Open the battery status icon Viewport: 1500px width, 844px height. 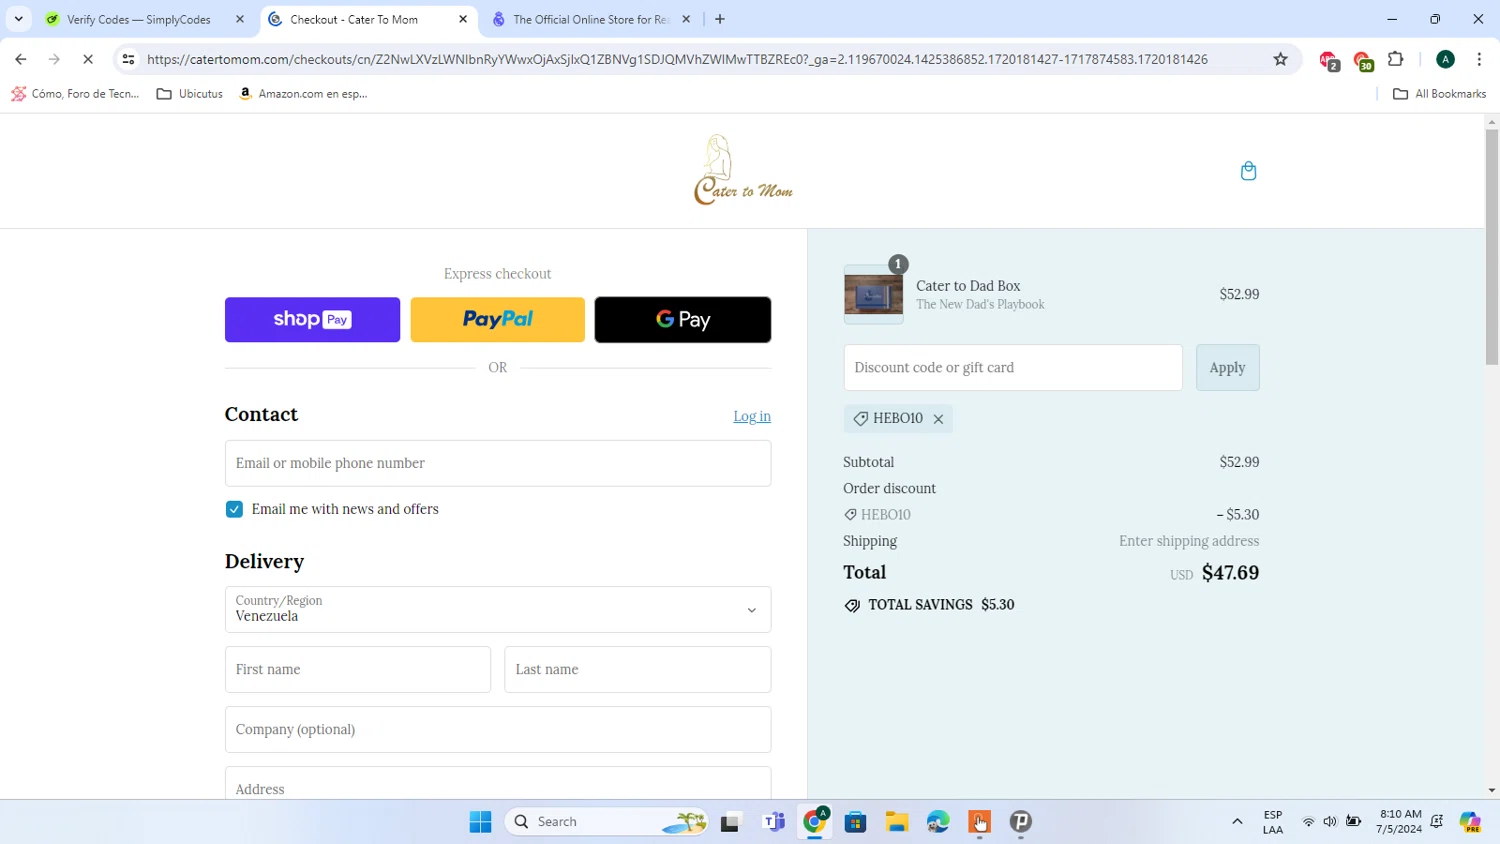(1353, 822)
